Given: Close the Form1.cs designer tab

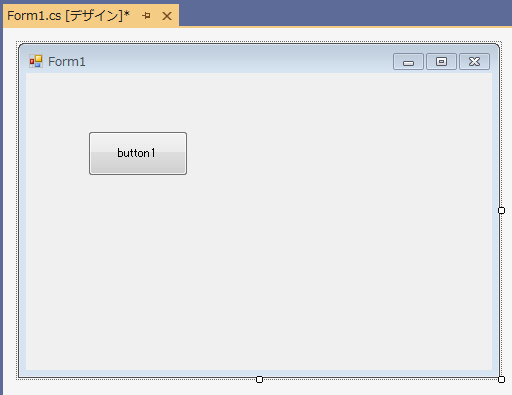Looking at the screenshot, I should click(167, 16).
